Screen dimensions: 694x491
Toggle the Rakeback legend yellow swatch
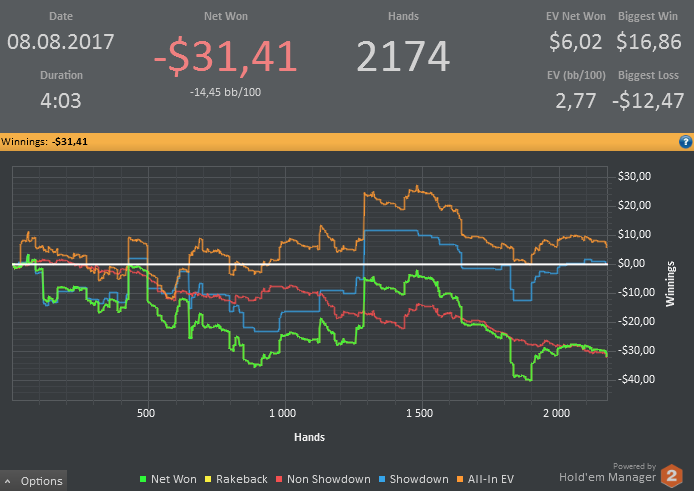click(208, 479)
